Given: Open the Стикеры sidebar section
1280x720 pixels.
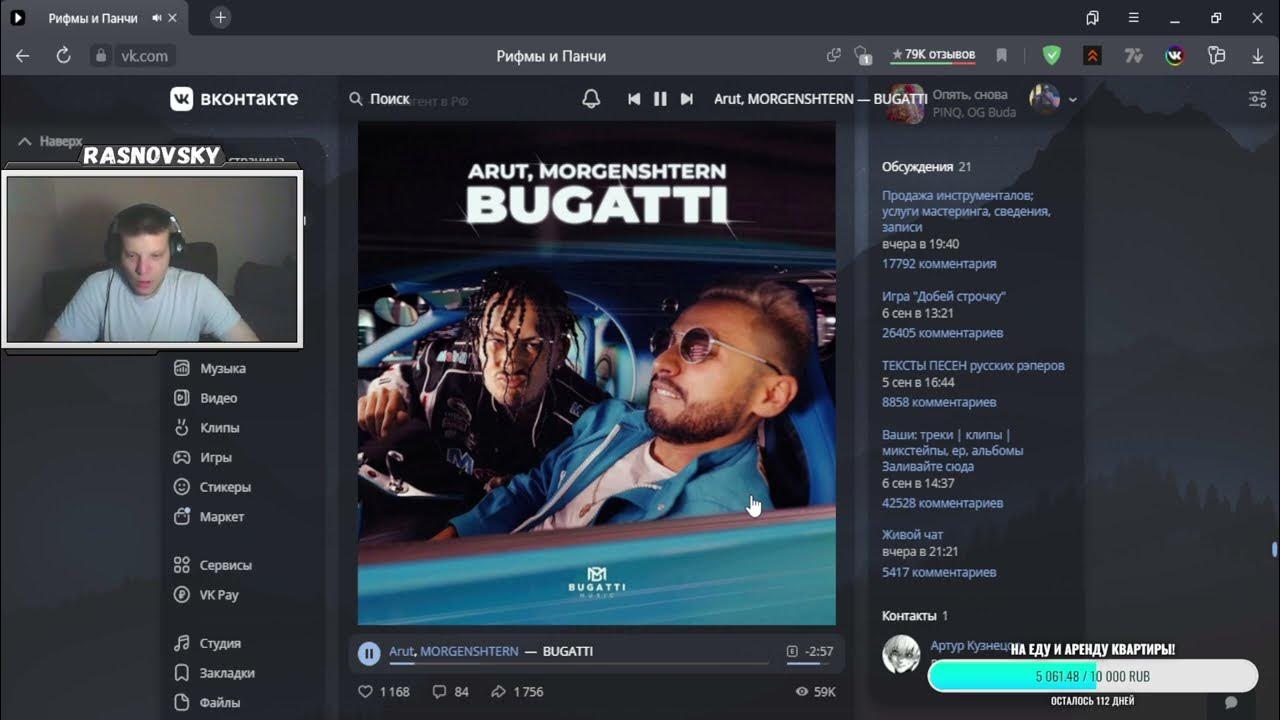Looking at the screenshot, I should click(212, 487).
